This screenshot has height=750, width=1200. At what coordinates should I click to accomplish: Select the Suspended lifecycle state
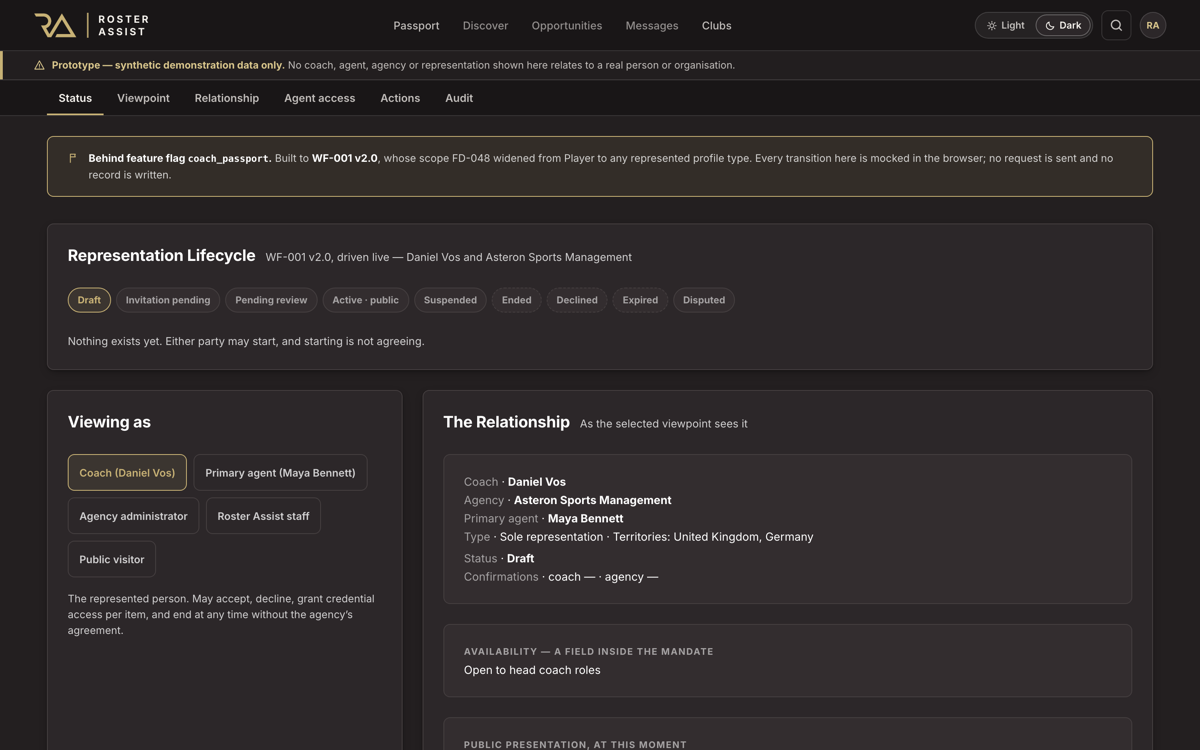point(450,300)
